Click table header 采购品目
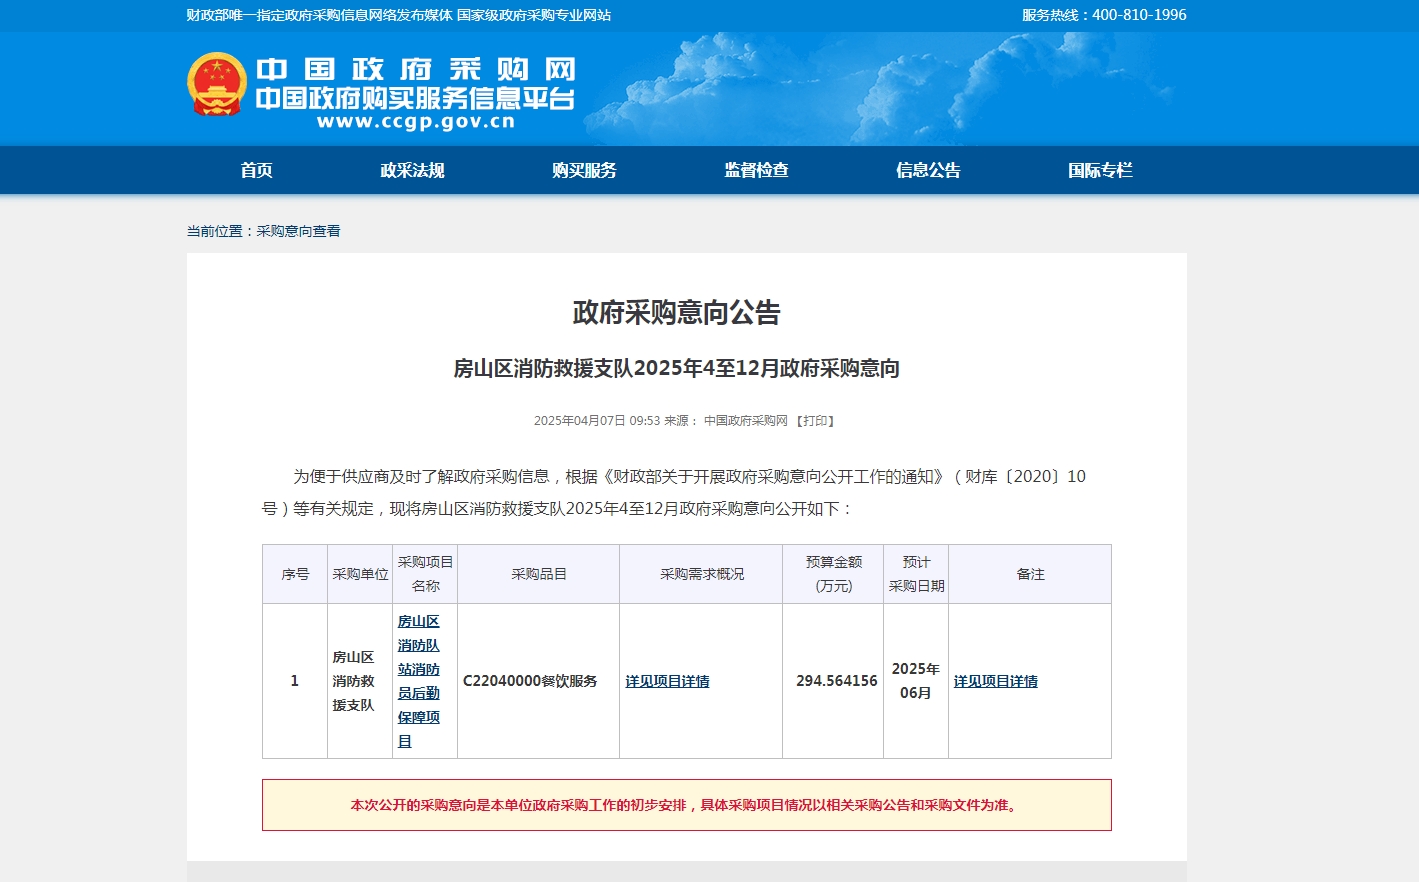1419x882 pixels. point(539,574)
